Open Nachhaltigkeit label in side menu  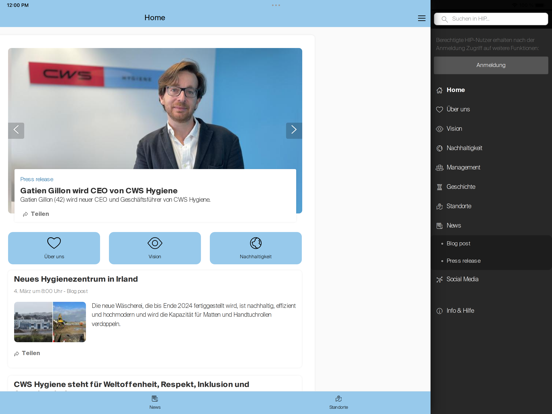(464, 148)
